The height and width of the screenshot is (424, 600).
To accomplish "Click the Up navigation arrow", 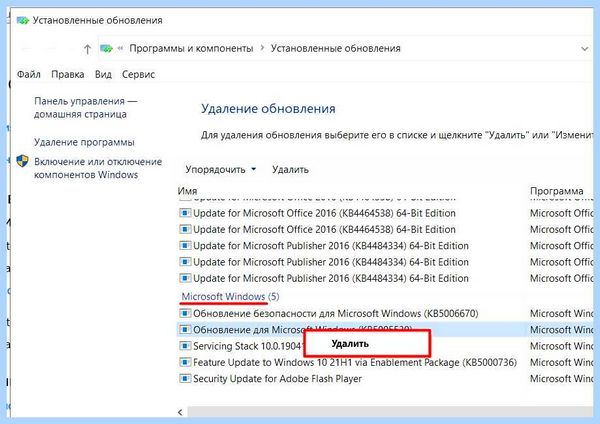I will click(x=87, y=49).
